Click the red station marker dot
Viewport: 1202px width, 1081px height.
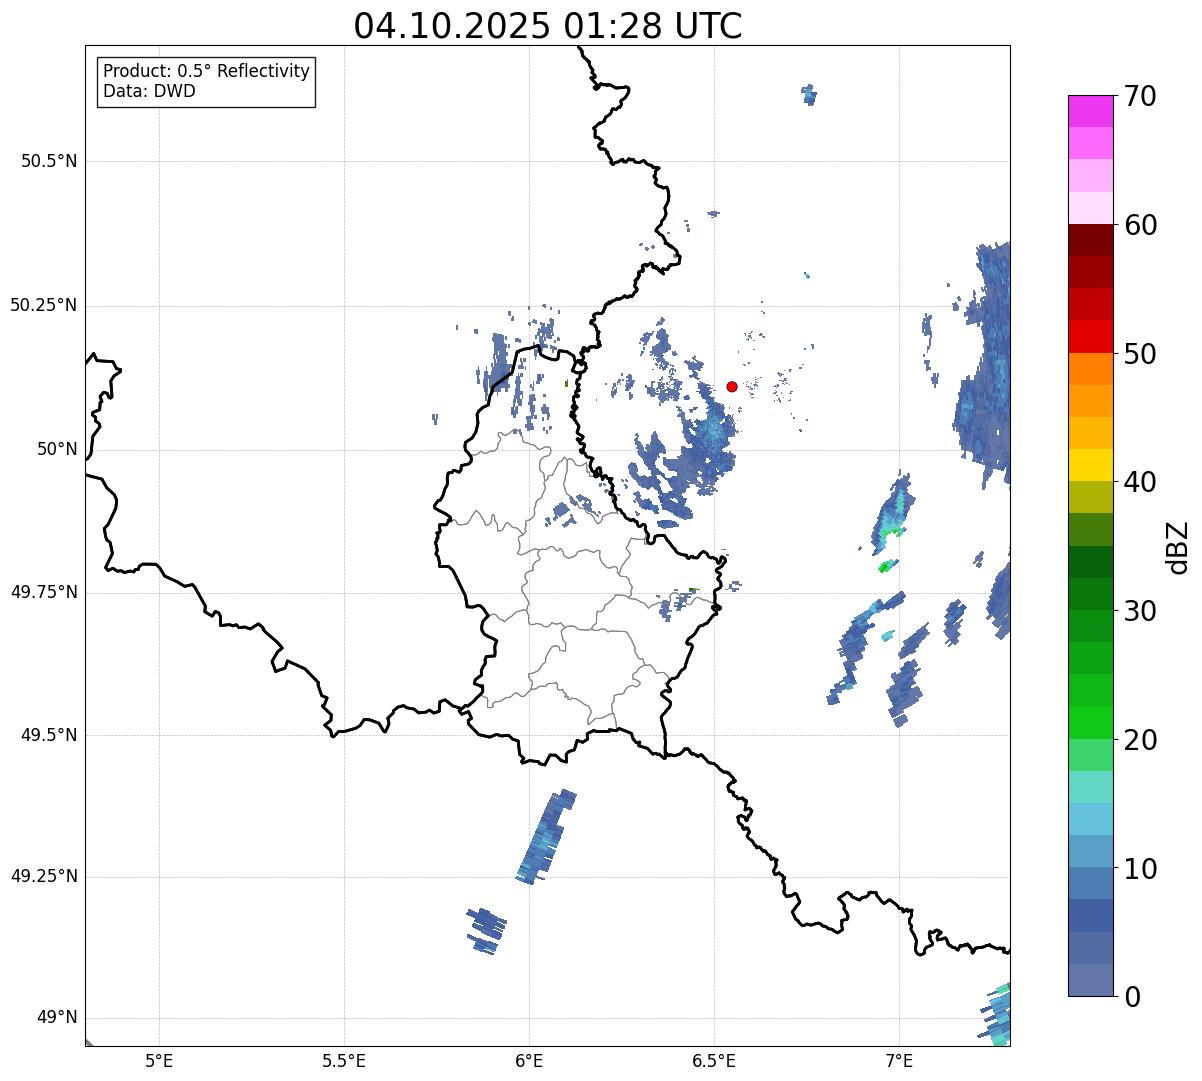732,386
